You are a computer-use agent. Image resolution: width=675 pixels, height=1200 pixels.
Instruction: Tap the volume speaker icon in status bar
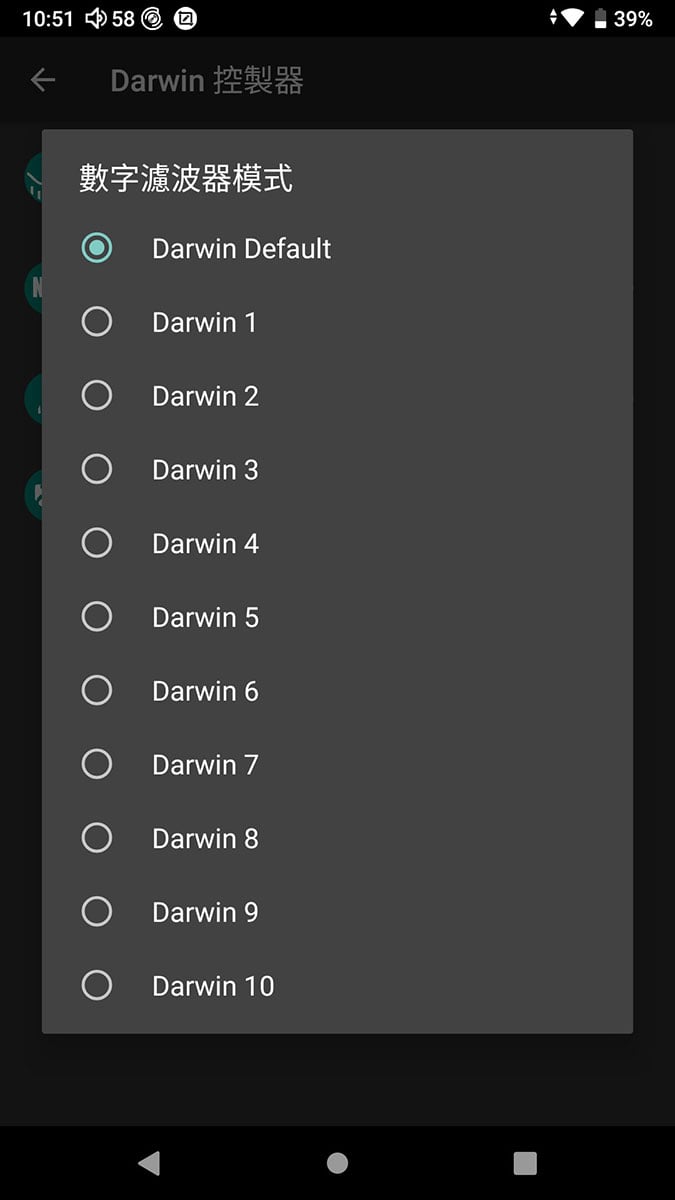pyautogui.click(x=96, y=18)
